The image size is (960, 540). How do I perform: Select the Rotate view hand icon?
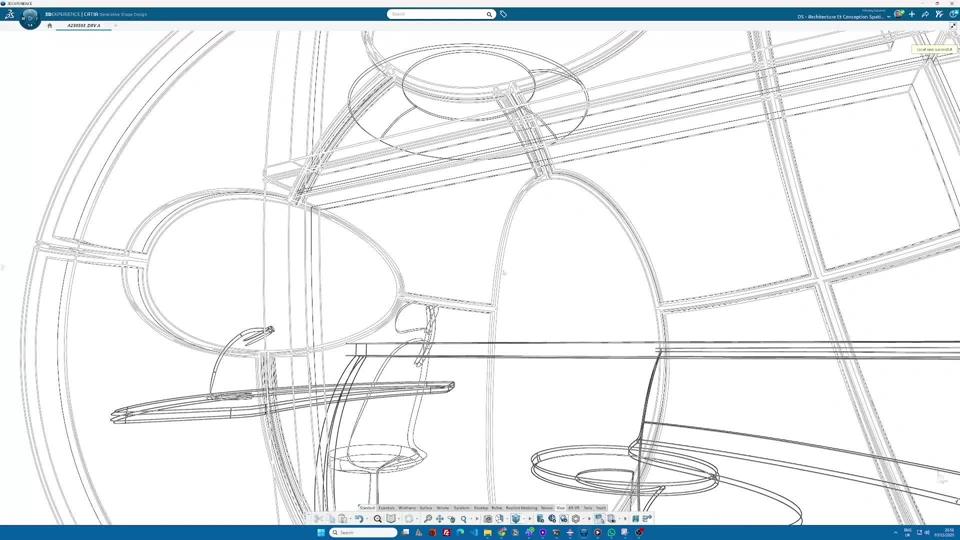(451, 519)
